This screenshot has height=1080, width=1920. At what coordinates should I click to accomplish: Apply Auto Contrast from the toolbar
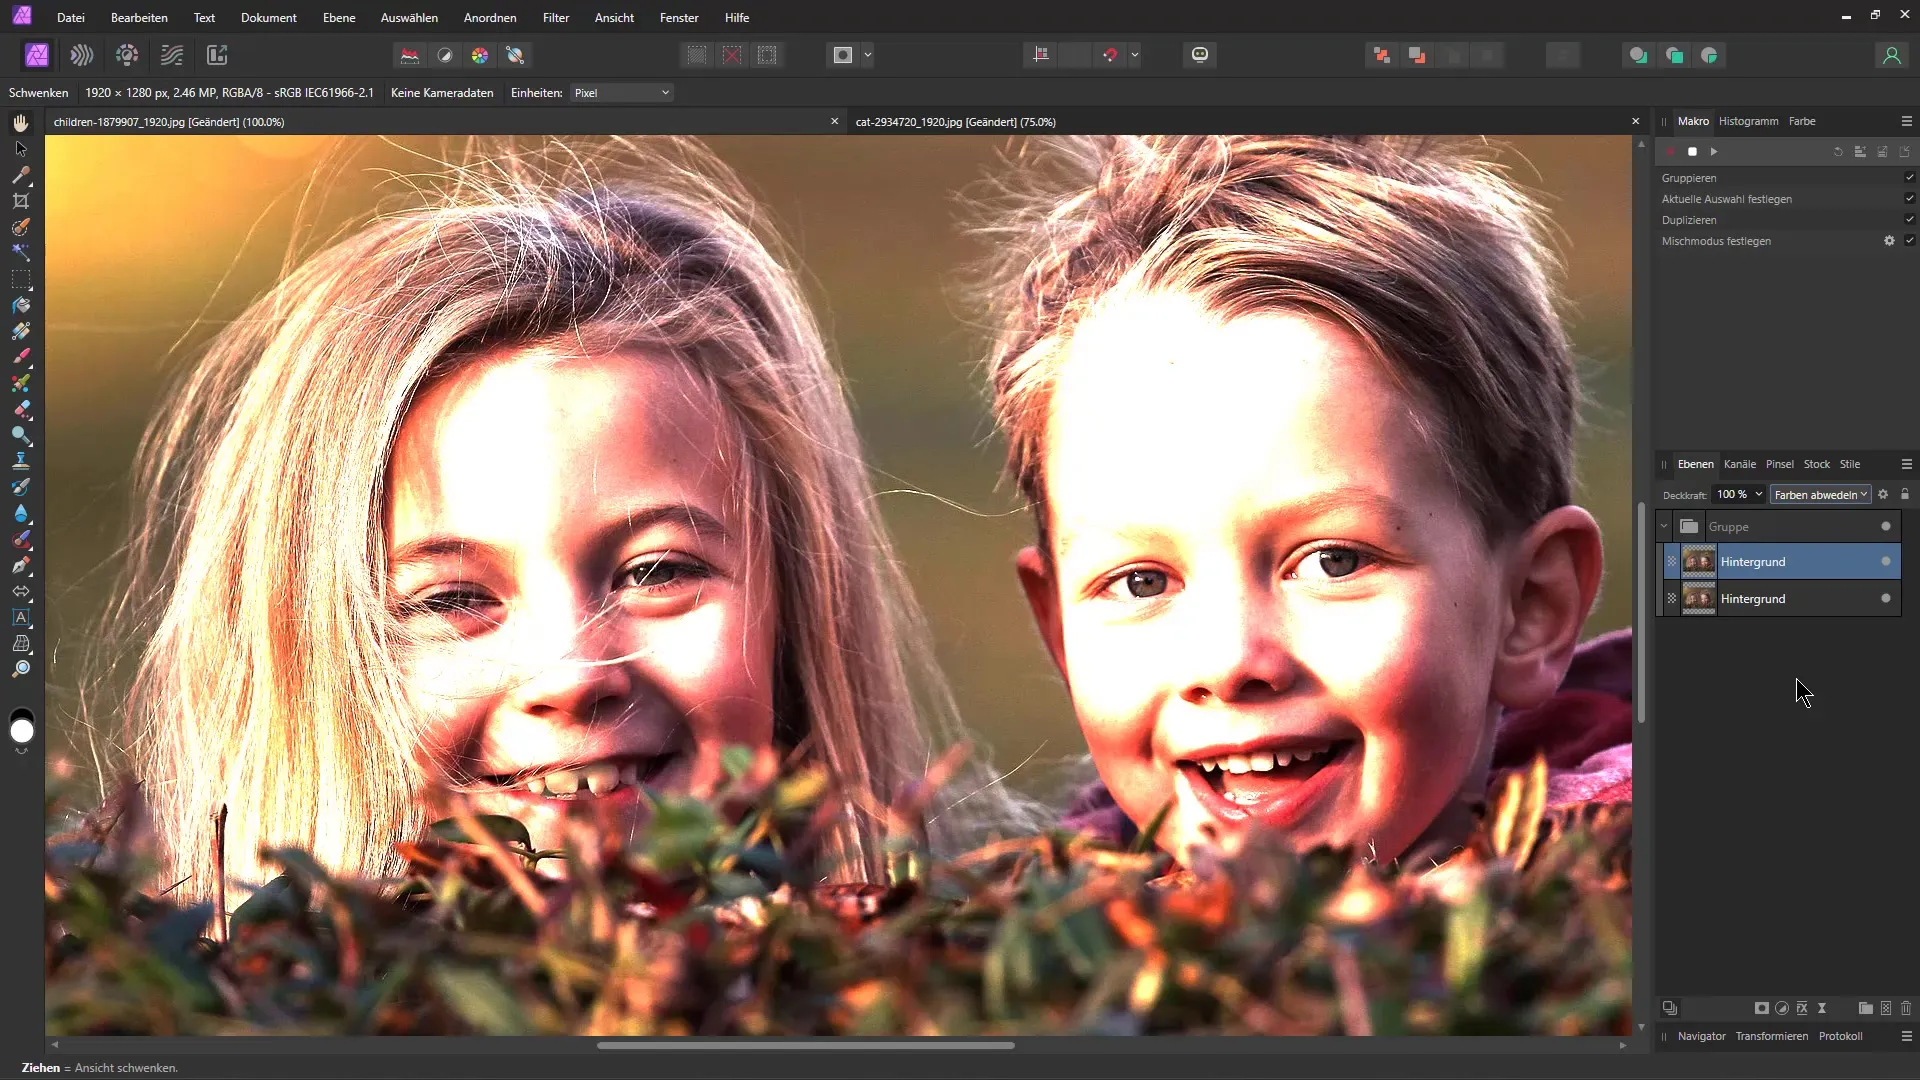445,55
